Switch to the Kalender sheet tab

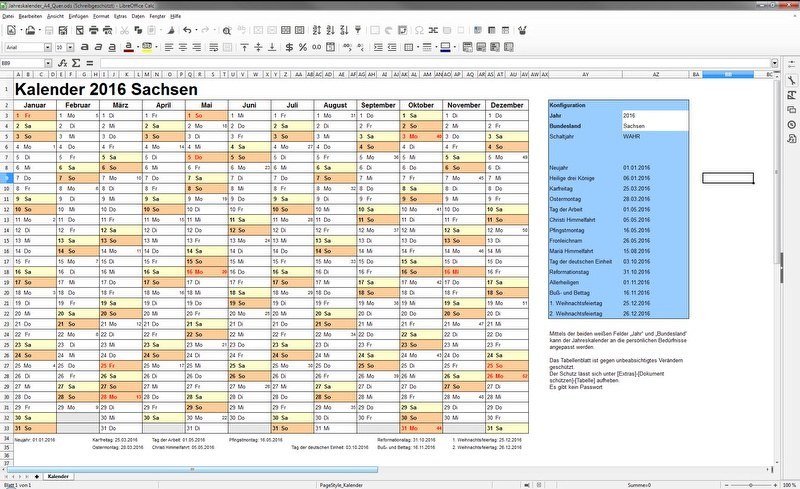click(x=58, y=476)
